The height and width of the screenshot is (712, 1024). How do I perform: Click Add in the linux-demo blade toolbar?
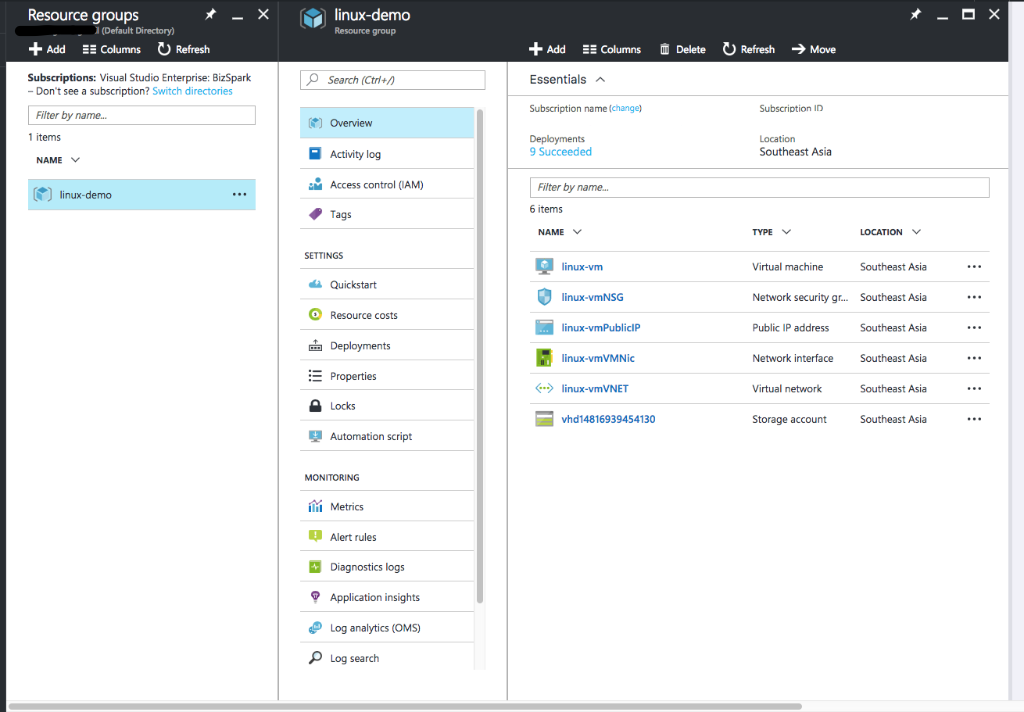pyautogui.click(x=547, y=49)
